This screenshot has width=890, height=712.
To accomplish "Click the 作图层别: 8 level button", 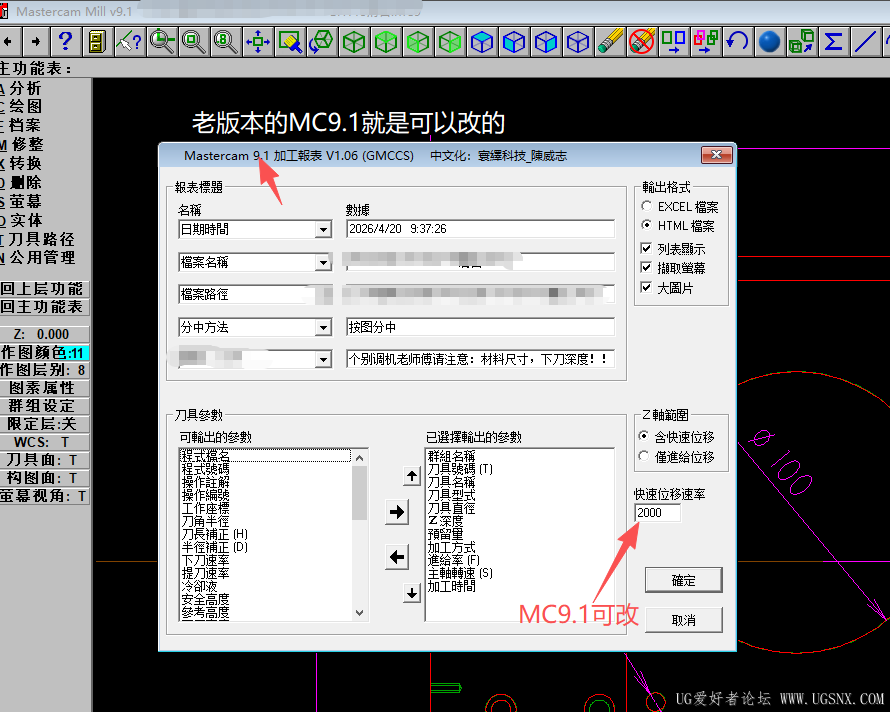I will [44, 370].
